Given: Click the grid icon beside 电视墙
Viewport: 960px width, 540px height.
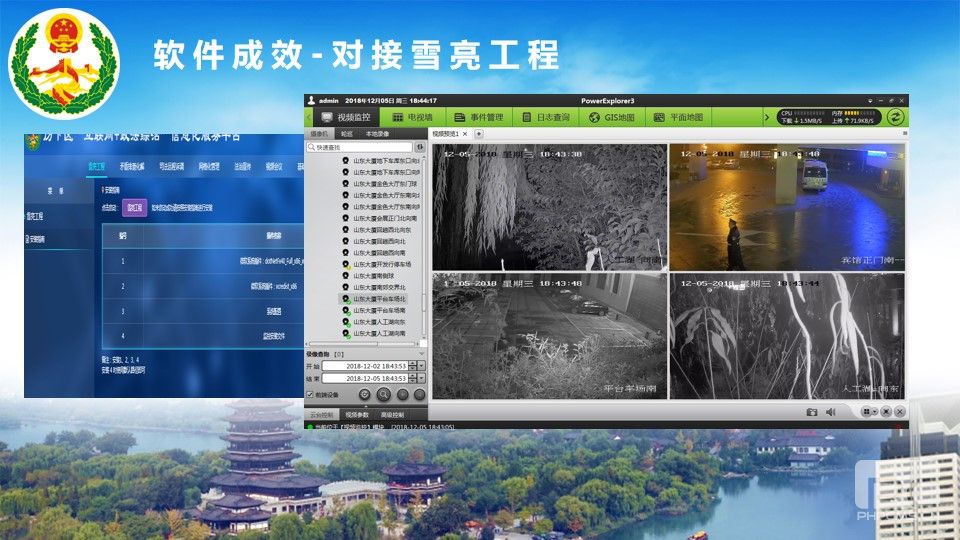Looking at the screenshot, I should 397,117.
